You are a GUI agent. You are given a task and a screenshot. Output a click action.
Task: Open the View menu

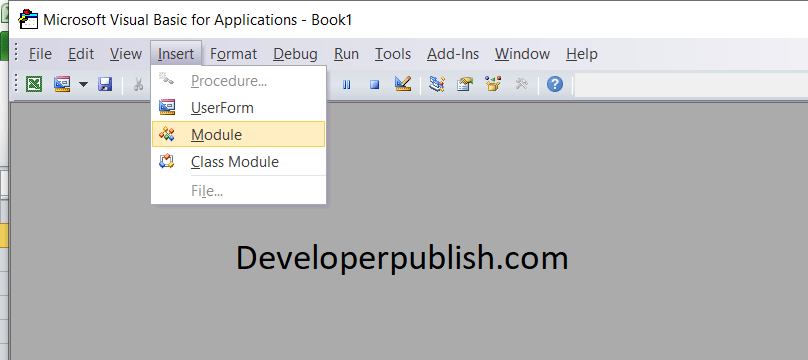tap(126, 54)
